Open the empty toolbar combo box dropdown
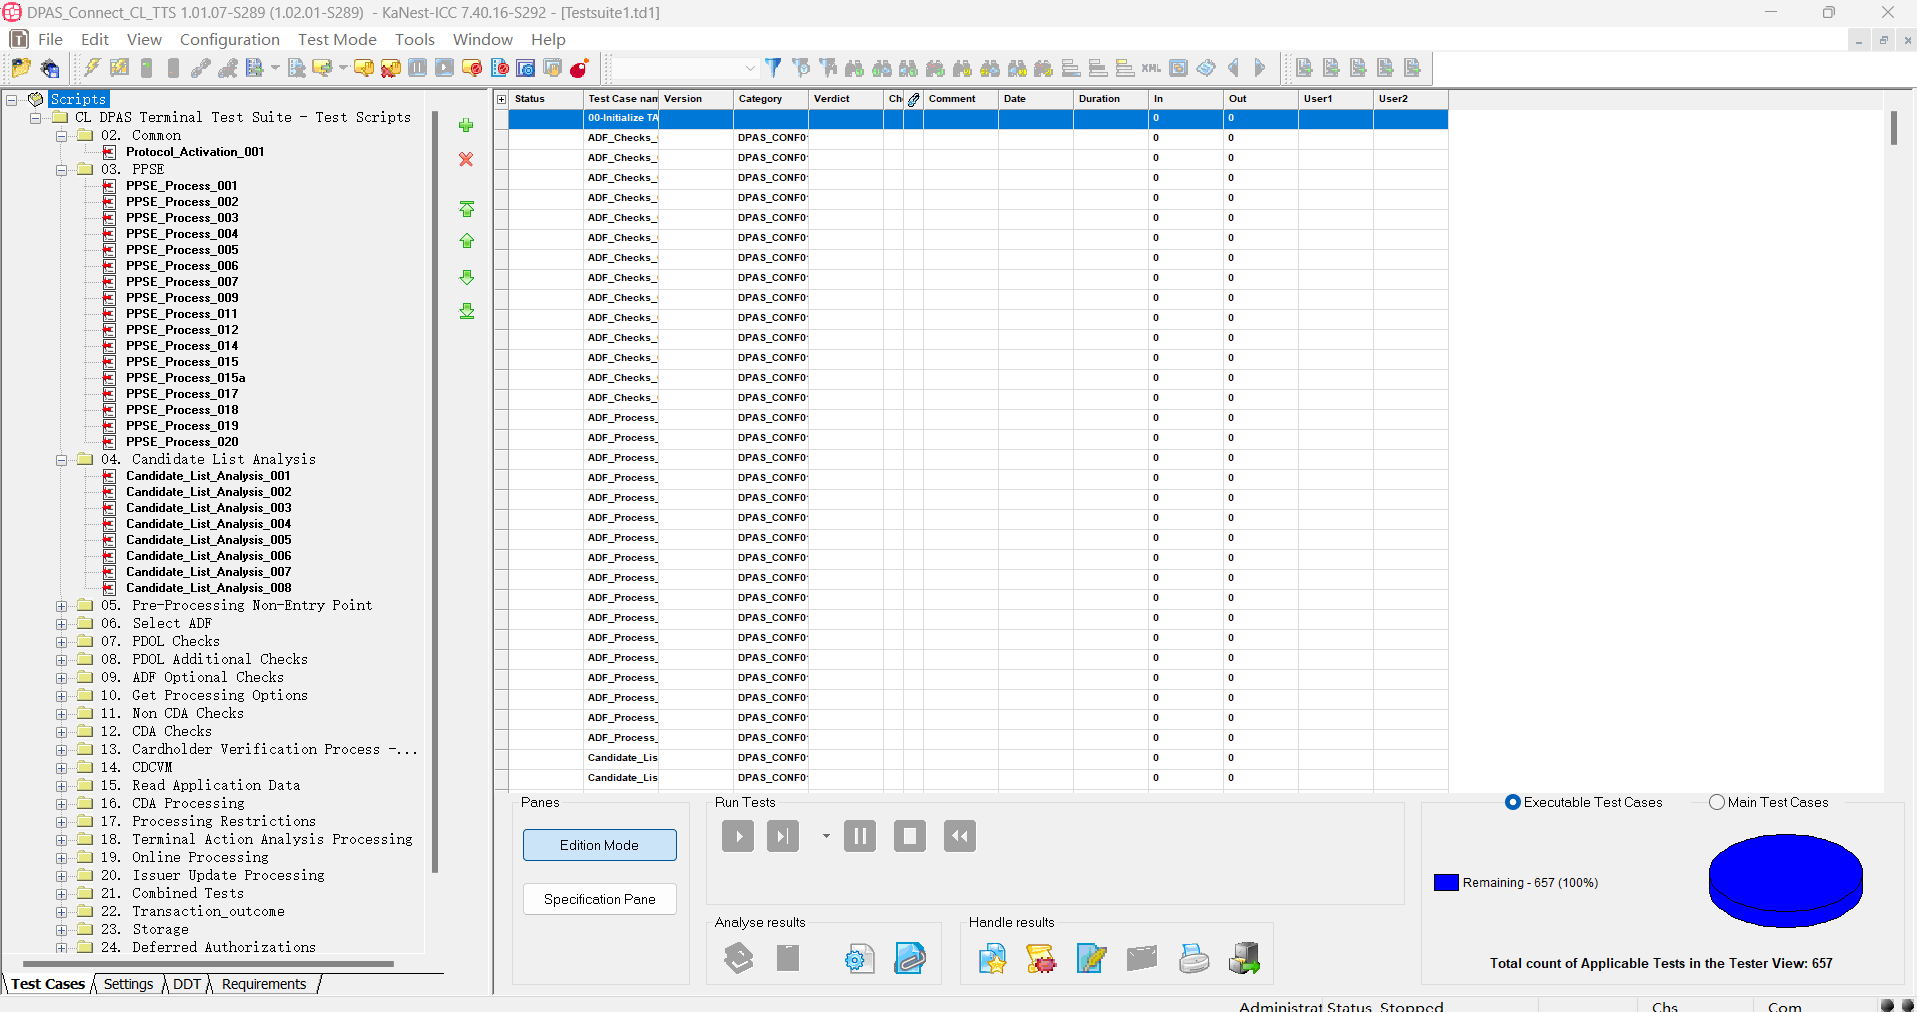Image resolution: width=1917 pixels, height=1012 pixels. pos(750,68)
